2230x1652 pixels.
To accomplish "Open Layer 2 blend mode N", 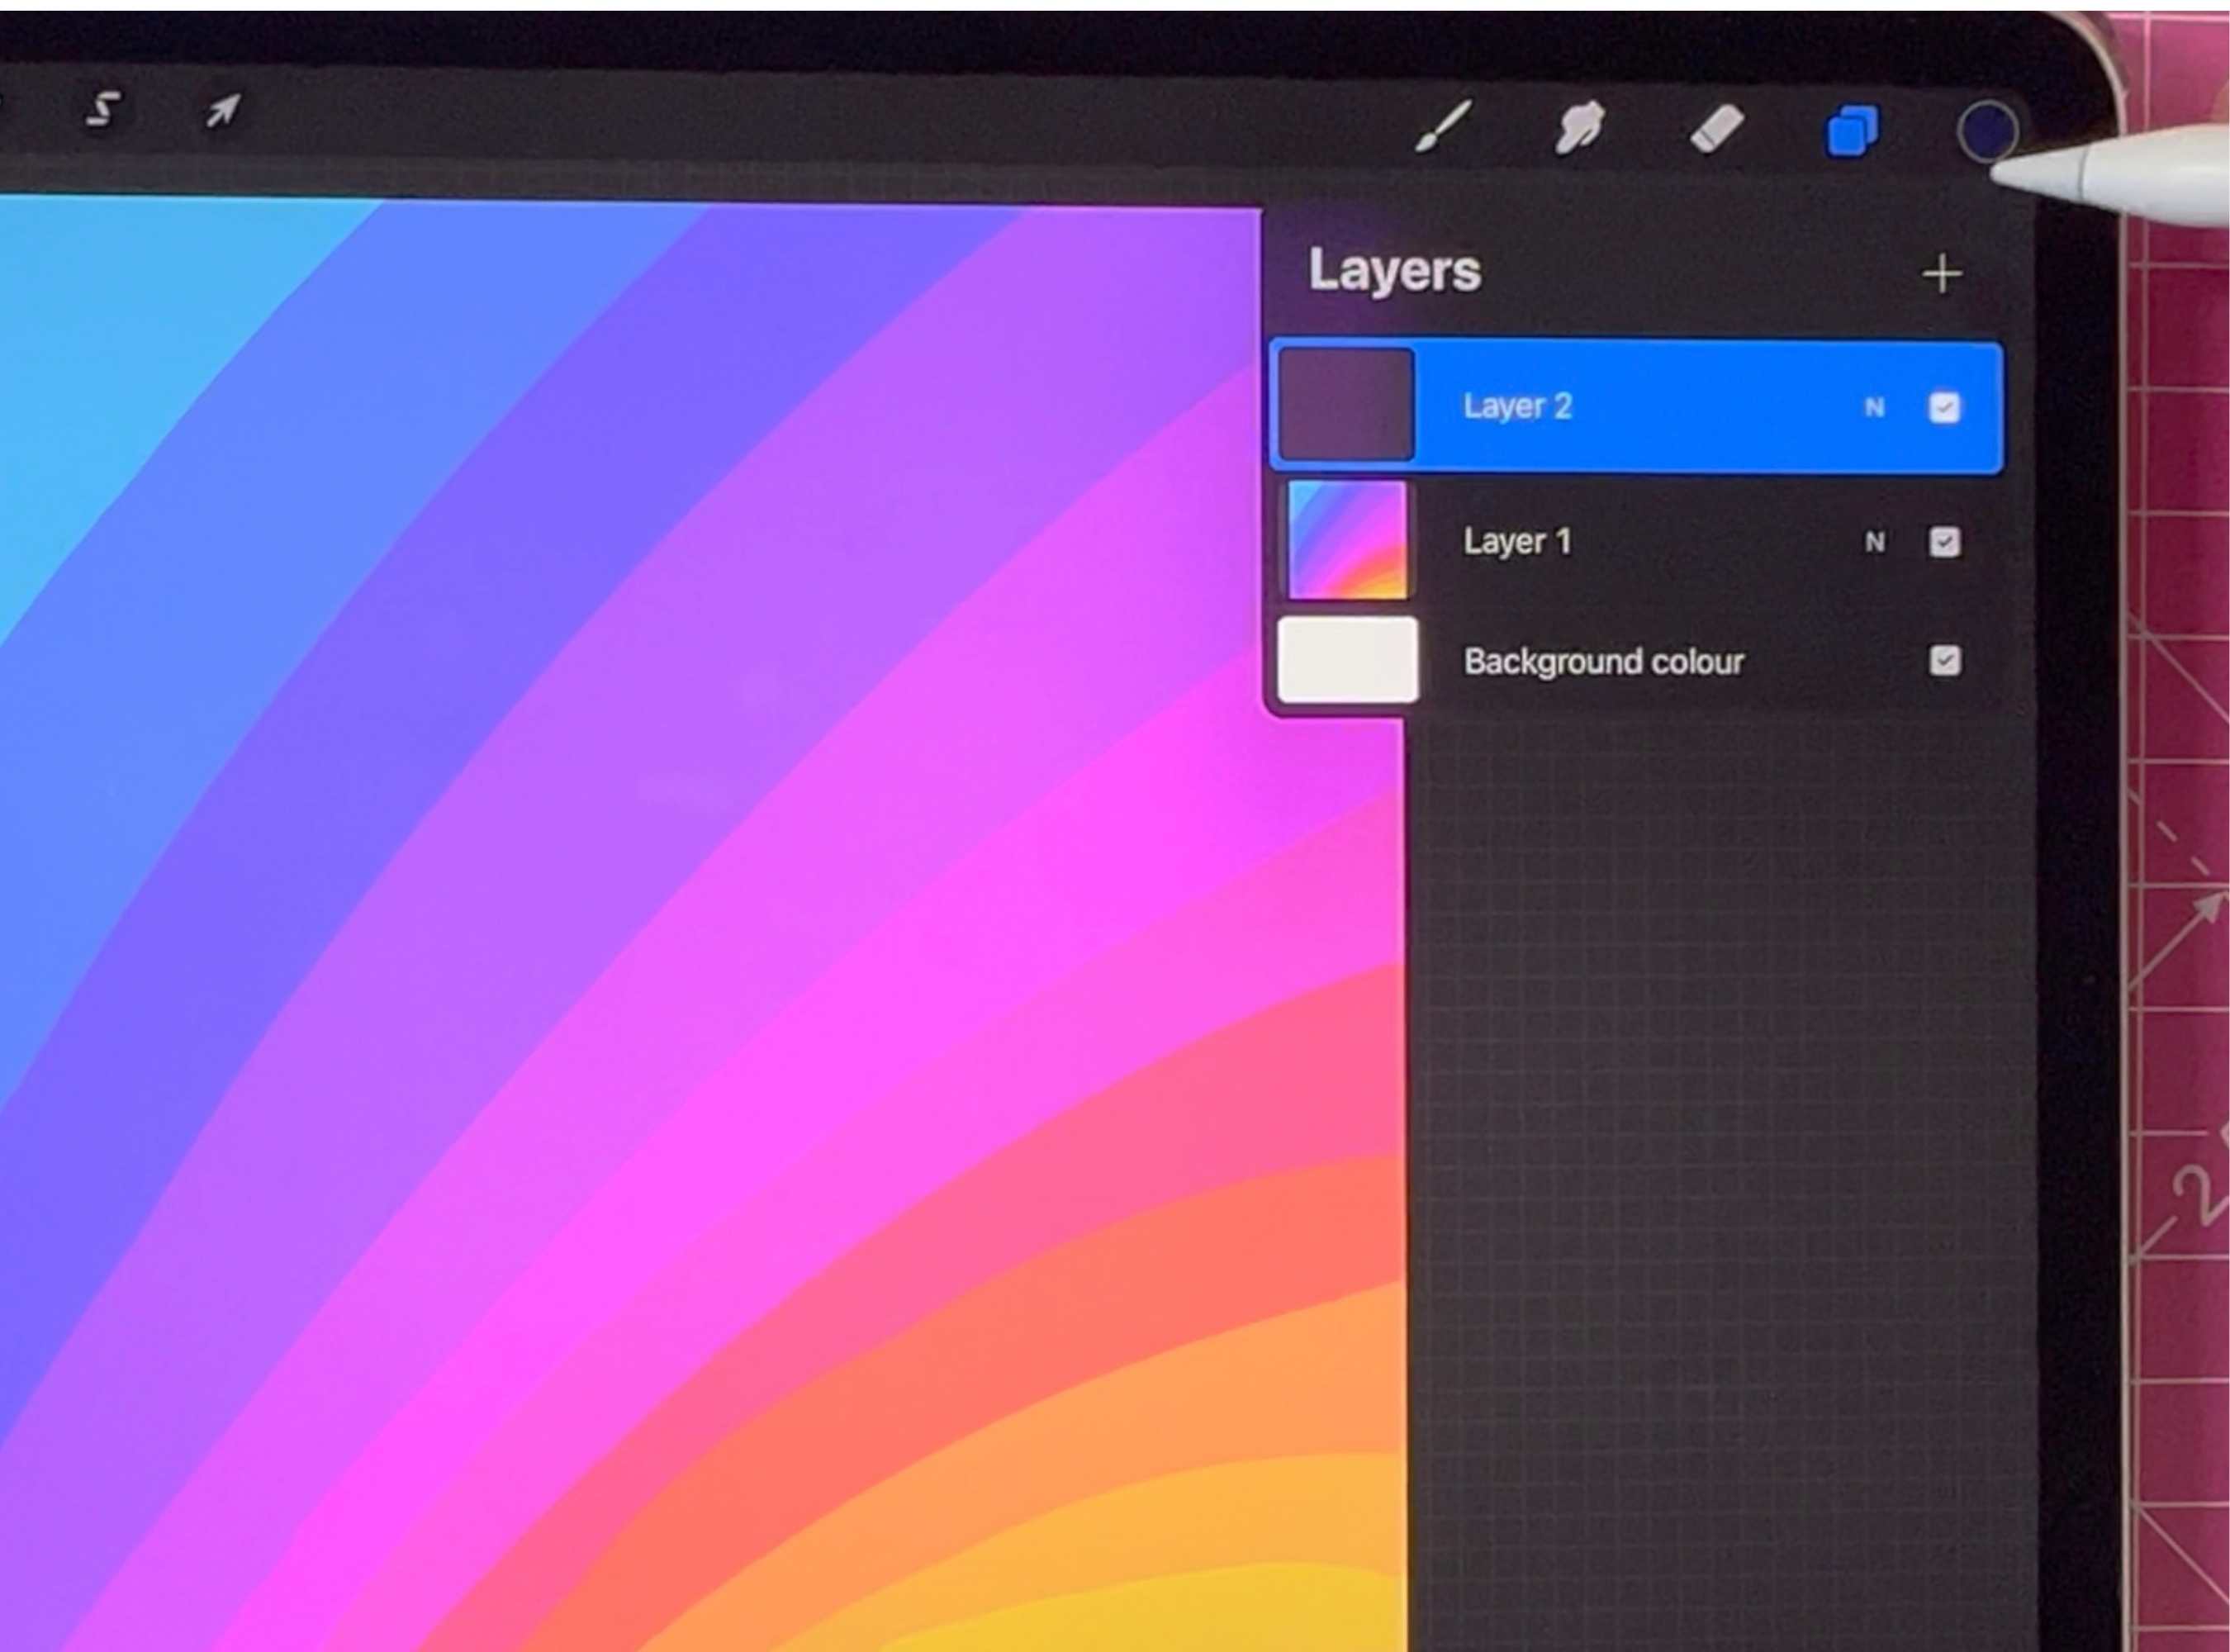I will point(1874,408).
